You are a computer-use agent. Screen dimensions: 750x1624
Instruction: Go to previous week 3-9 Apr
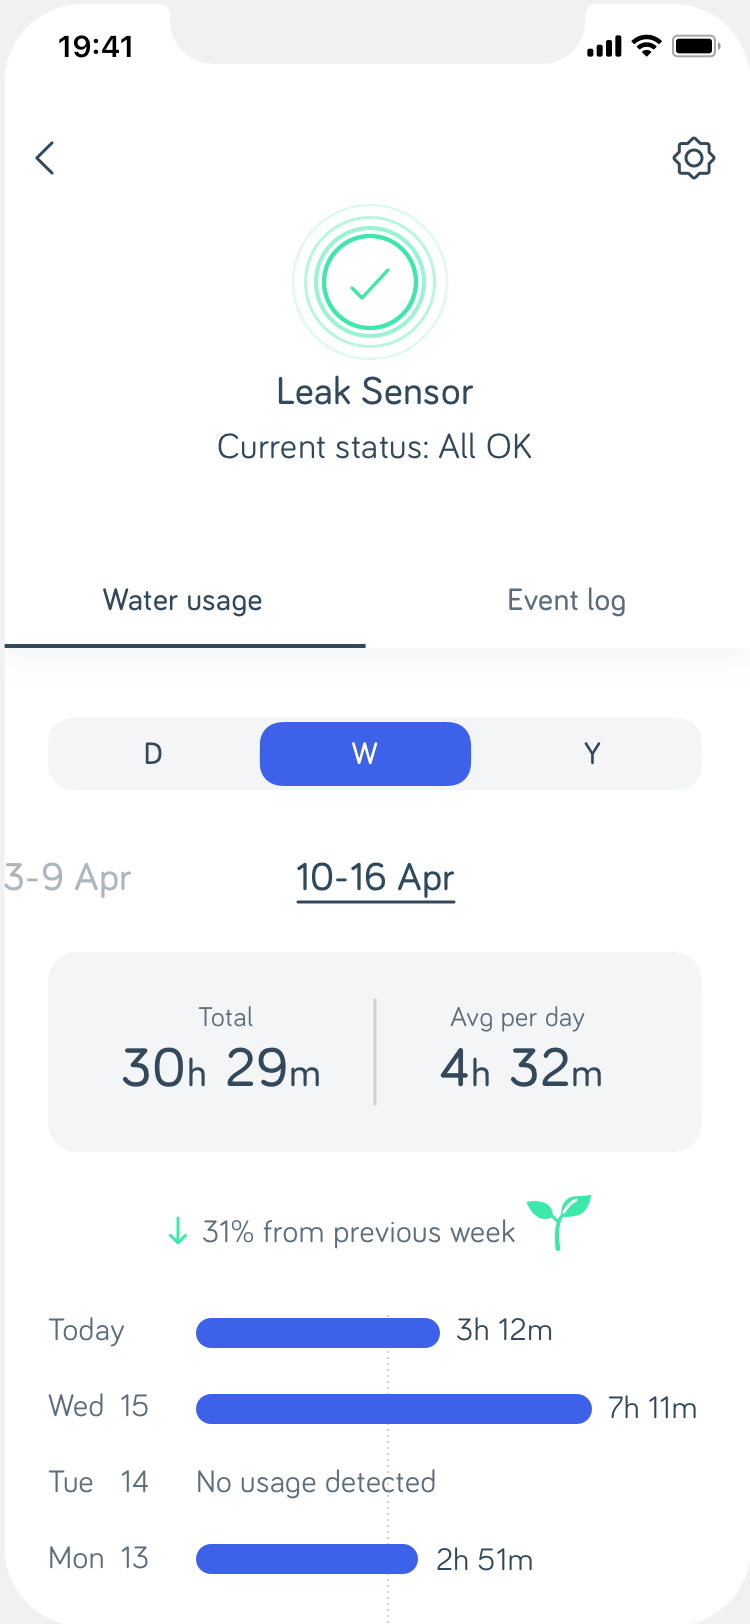coord(68,878)
